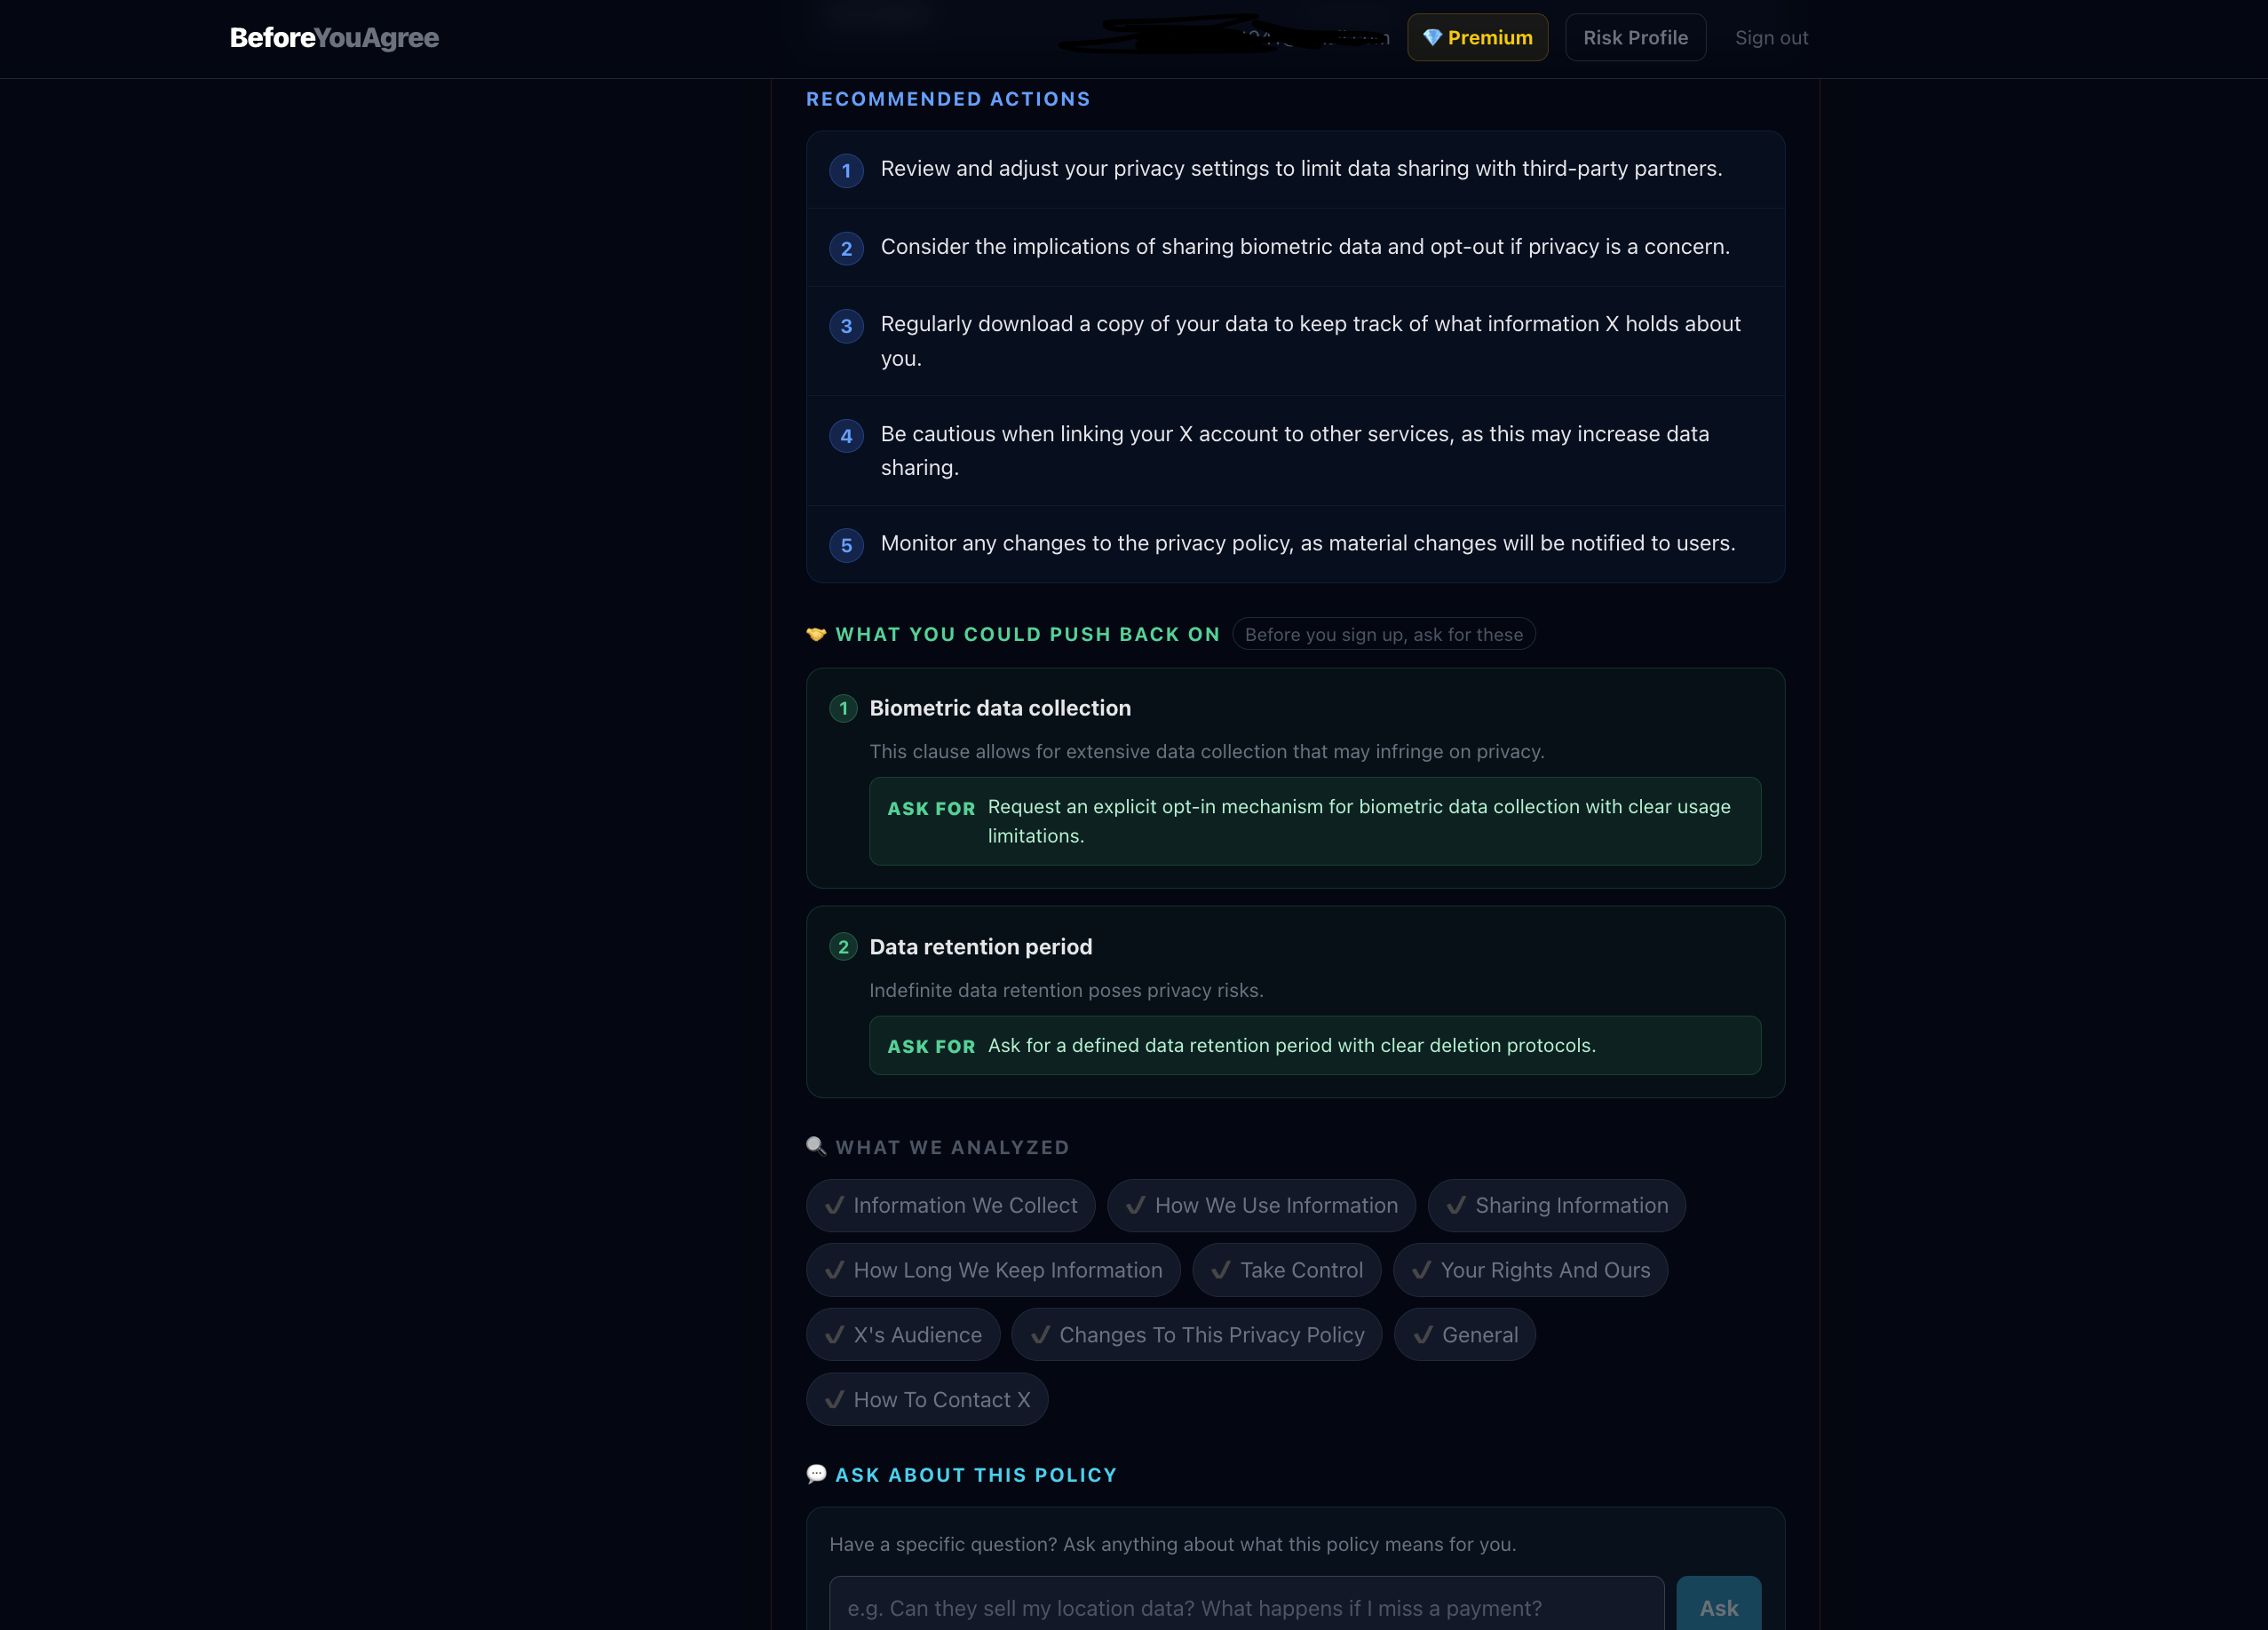The height and width of the screenshot is (1630, 2268).
Task: Click 'Before you sign up, ask for these' pill
Action: (x=1383, y=634)
